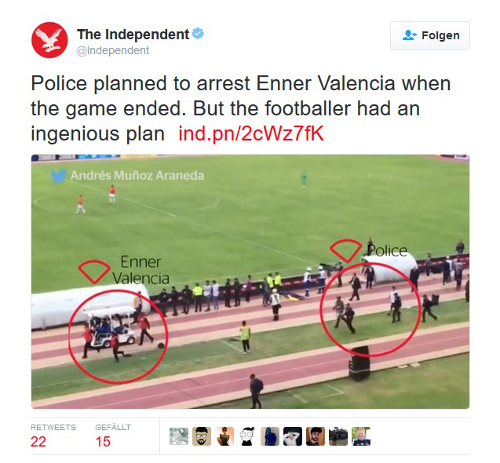The height and width of the screenshot is (463, 500).
Task: Click the dark crowd photo avatar
Action: click(x=338, y=436)
